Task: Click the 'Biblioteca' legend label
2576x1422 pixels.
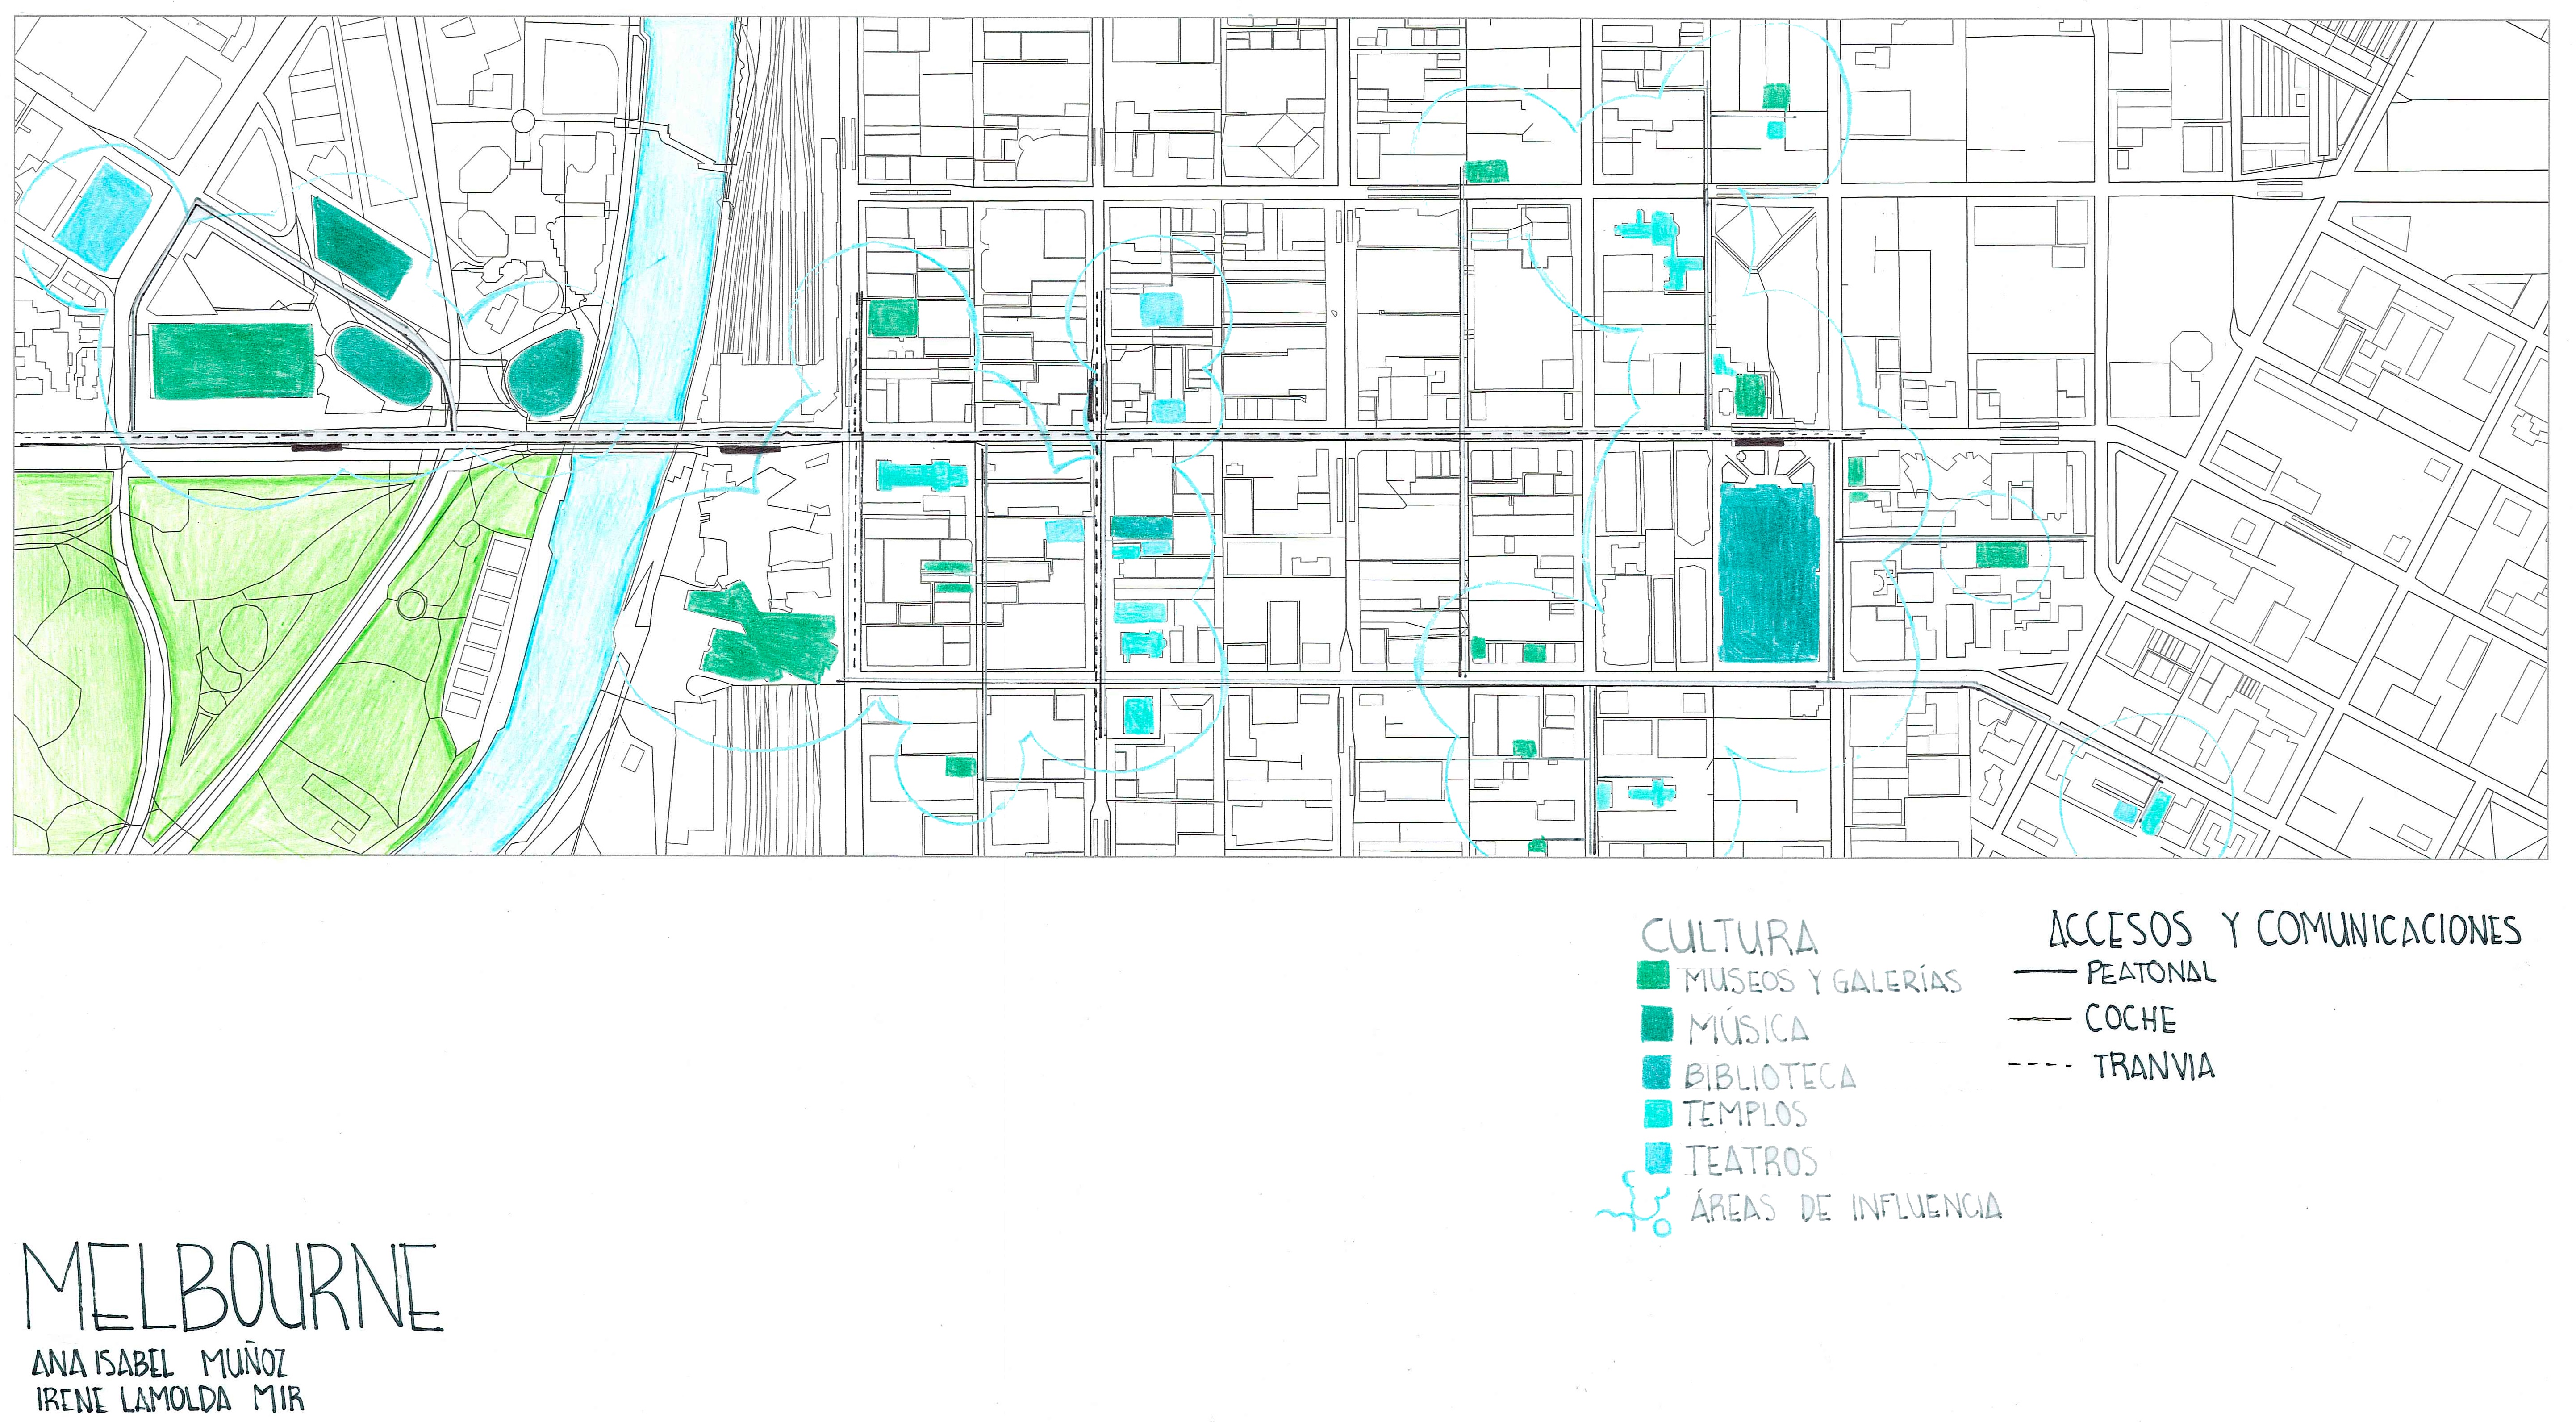Action: tap(1770, 1076)
